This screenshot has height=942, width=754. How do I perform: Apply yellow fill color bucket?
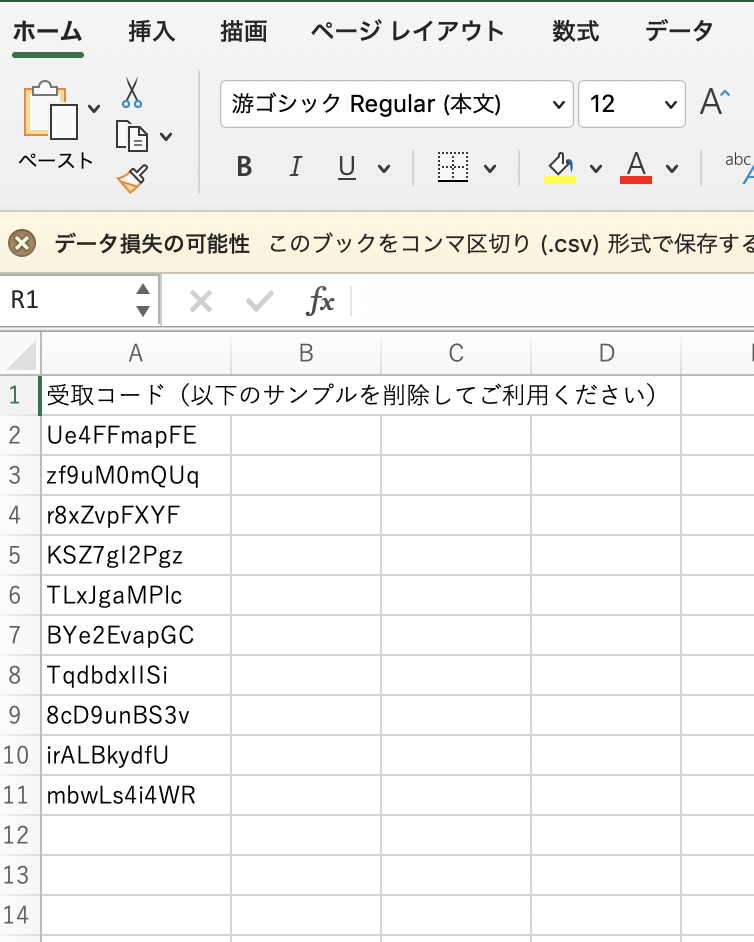coord(560,168)
